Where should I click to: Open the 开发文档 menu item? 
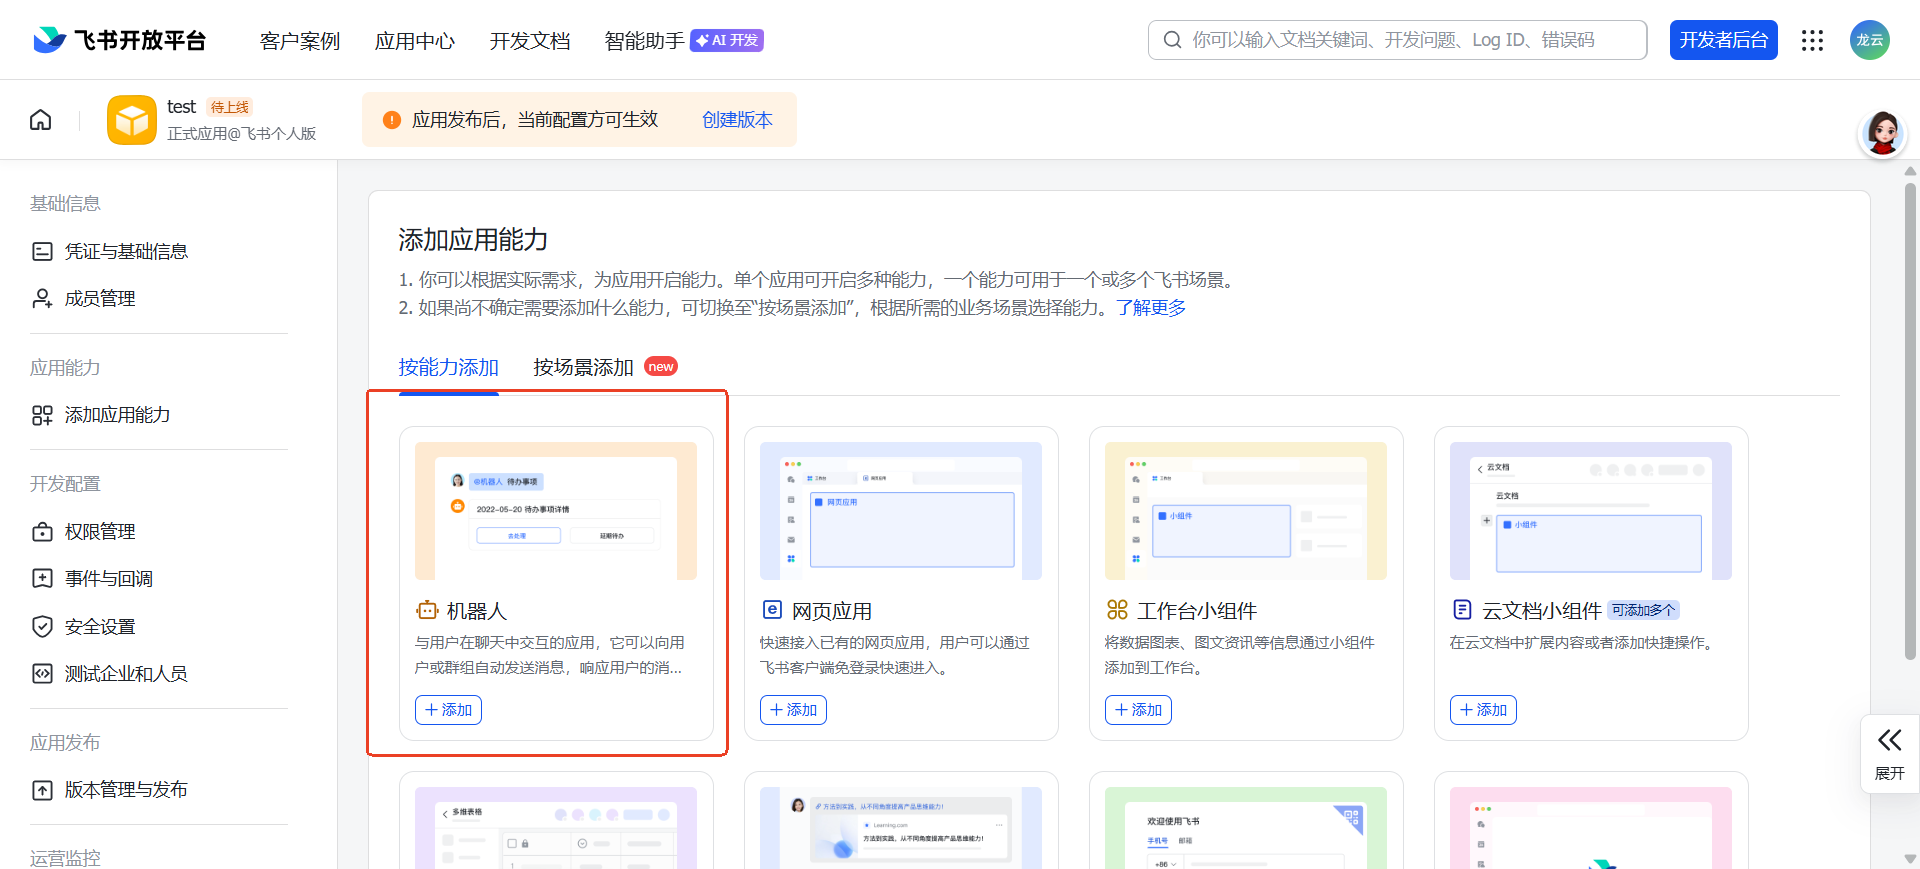click(530, 41)
